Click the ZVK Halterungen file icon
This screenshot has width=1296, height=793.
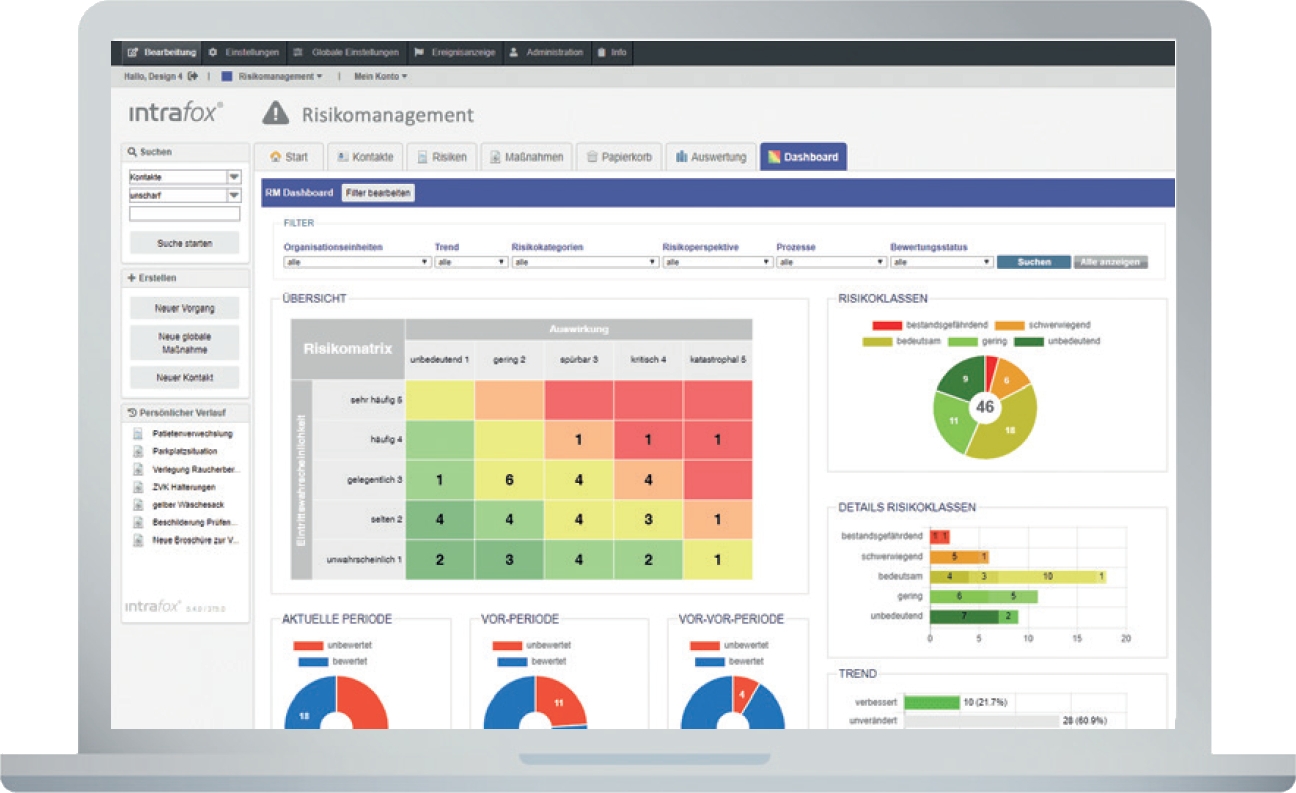[139, 487]
